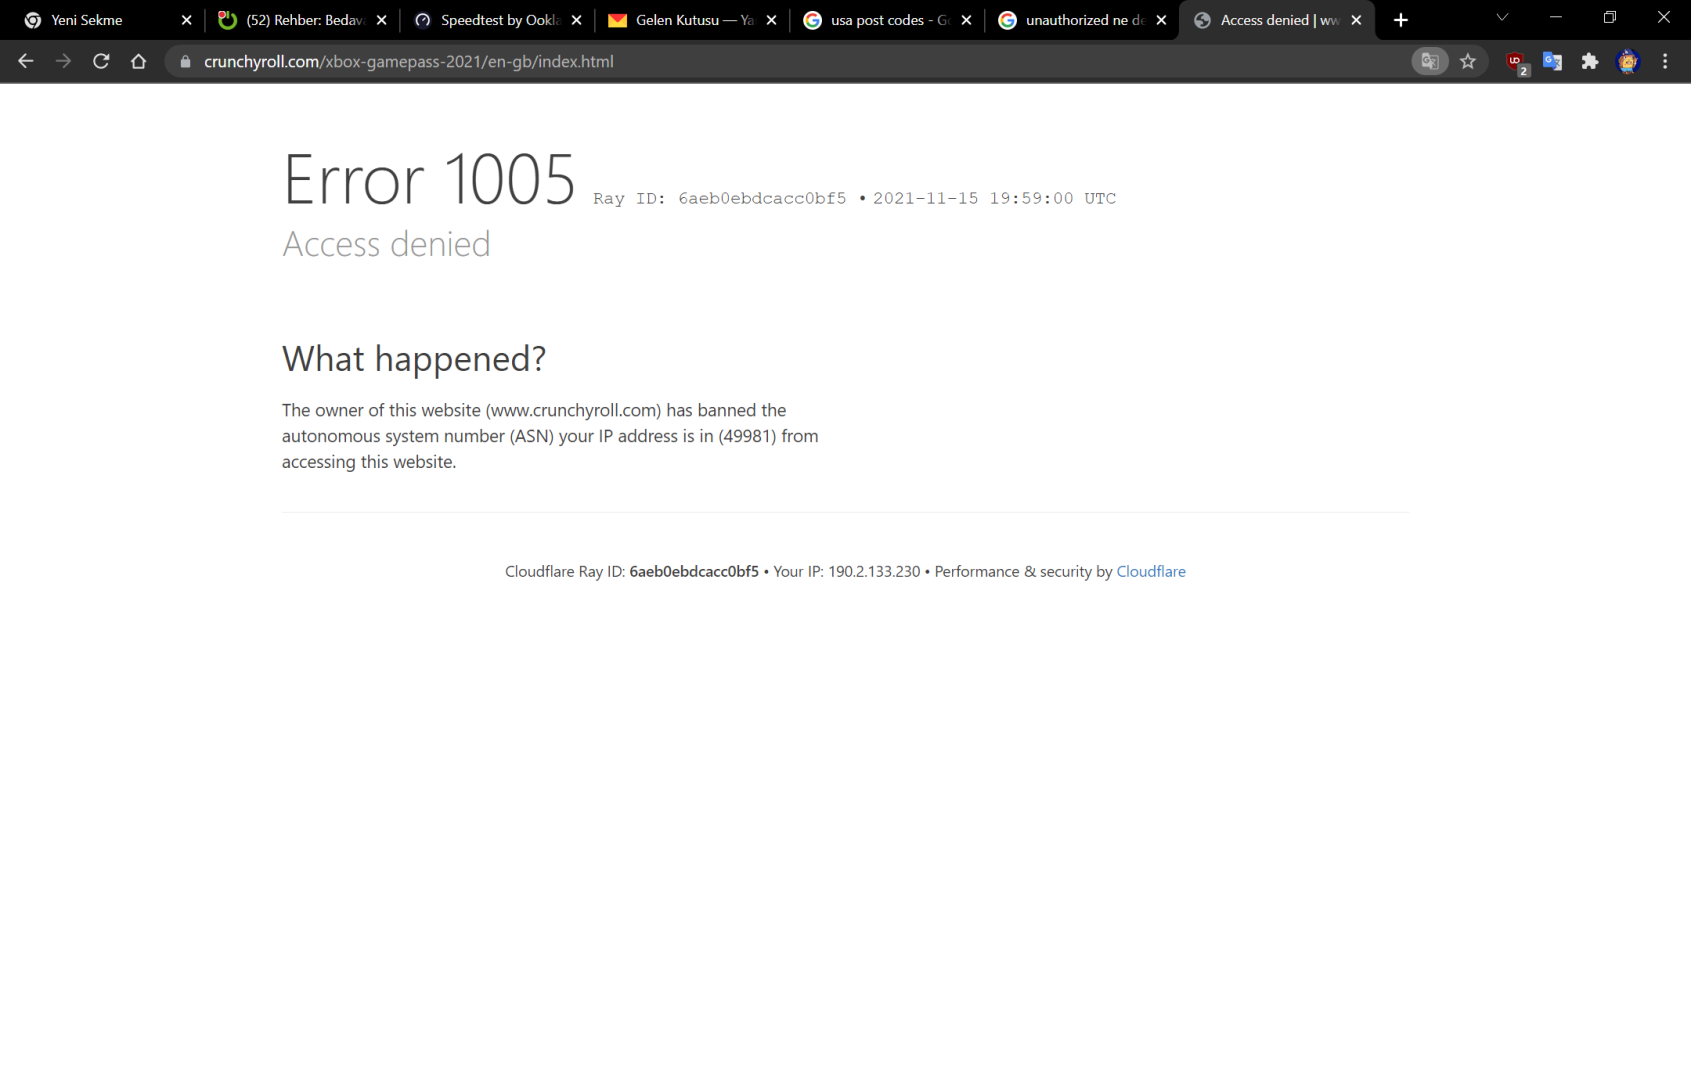Viewport: 1691px width, 1080px height.
Task: Click the Cloudflare link in the footer
Action: click(1151, 572)
